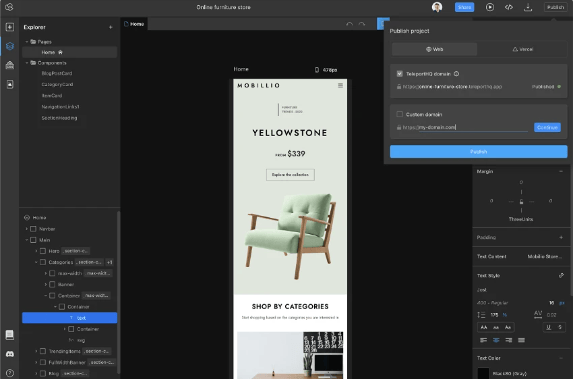573x379 pixels.
Task: Toggle the margin link lock icon
Action: (521, 201)
